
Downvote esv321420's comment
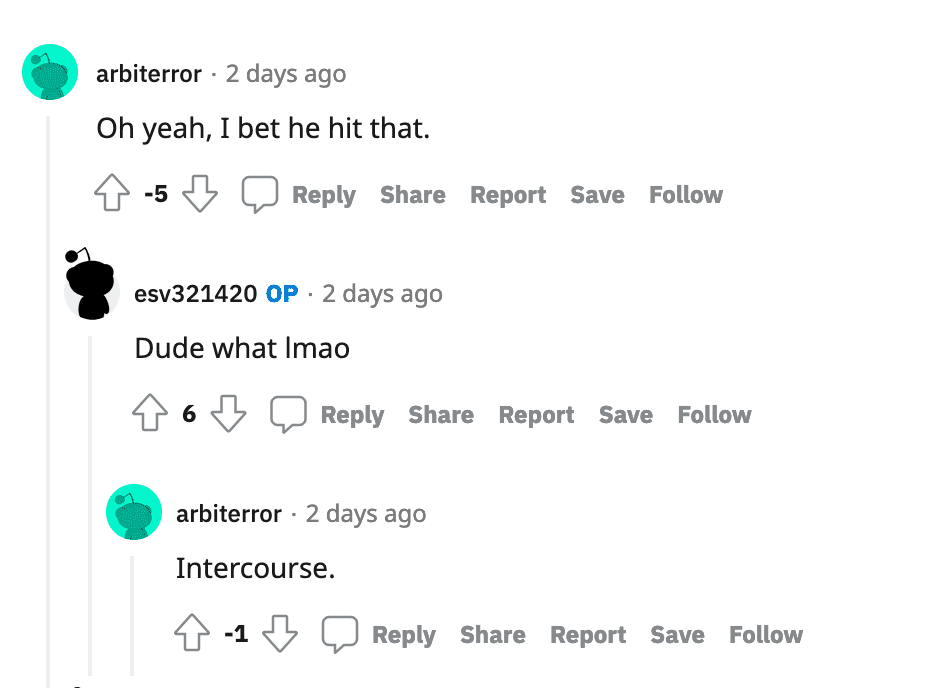pyautogui.click(x=229, y=414)
